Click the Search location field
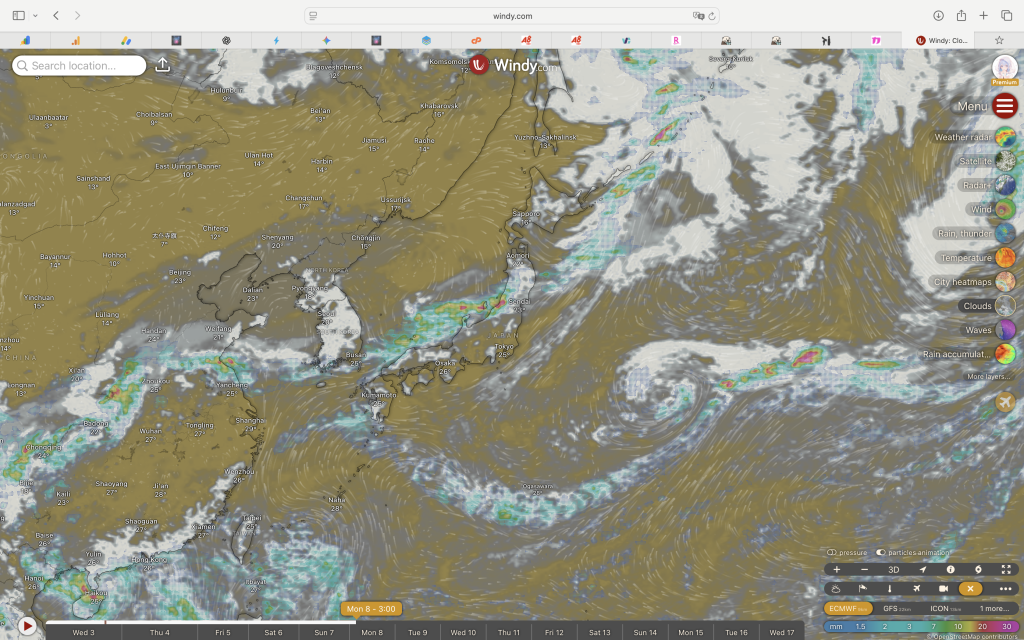Screen dimensions: 1024x640 coord(80,66)
